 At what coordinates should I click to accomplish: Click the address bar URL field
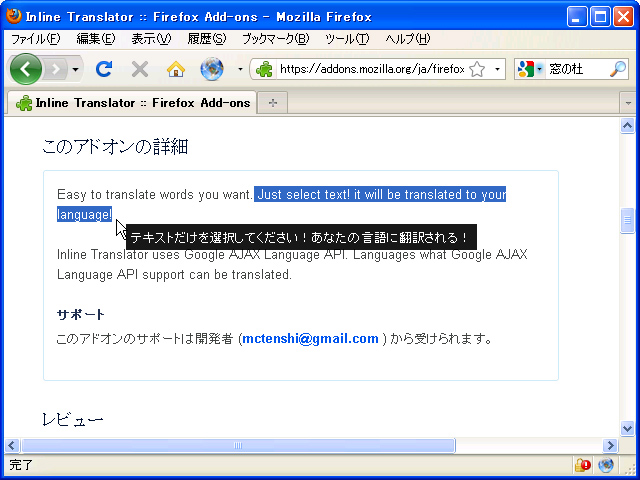(x=372, y=69)
